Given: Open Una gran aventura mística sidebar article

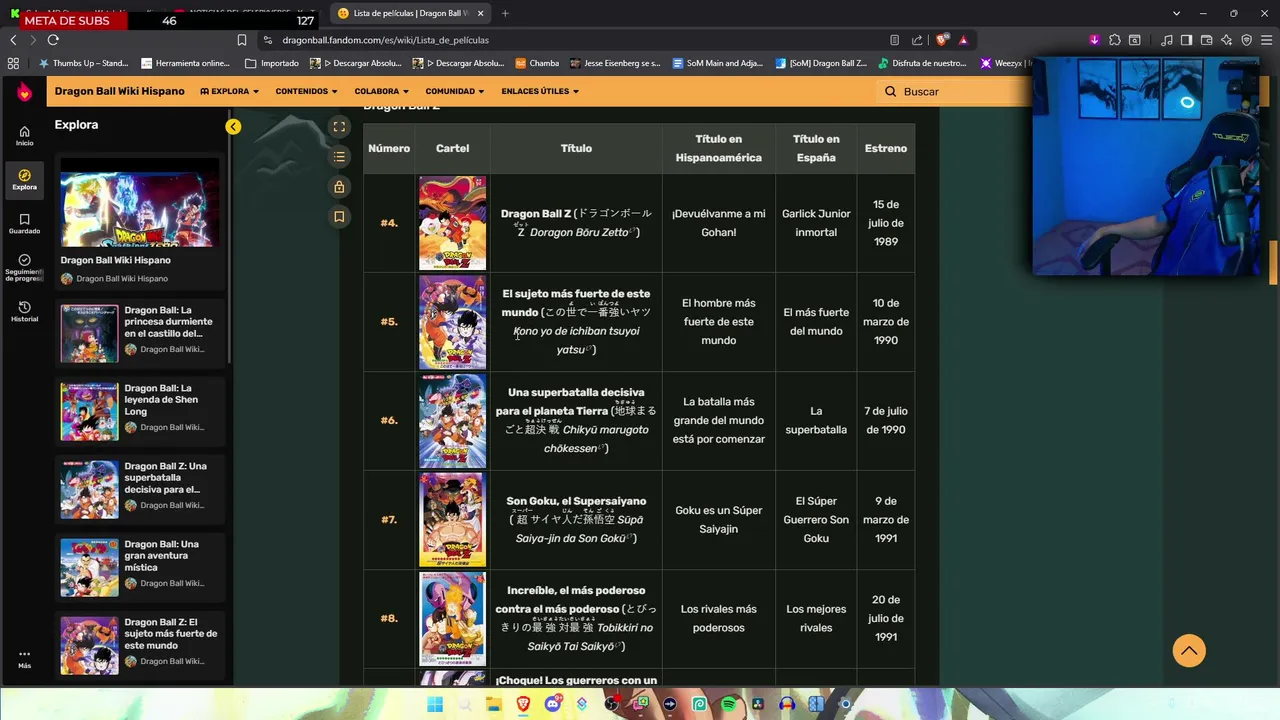Looking at the screenshot, I should click(x=140, y=567).
